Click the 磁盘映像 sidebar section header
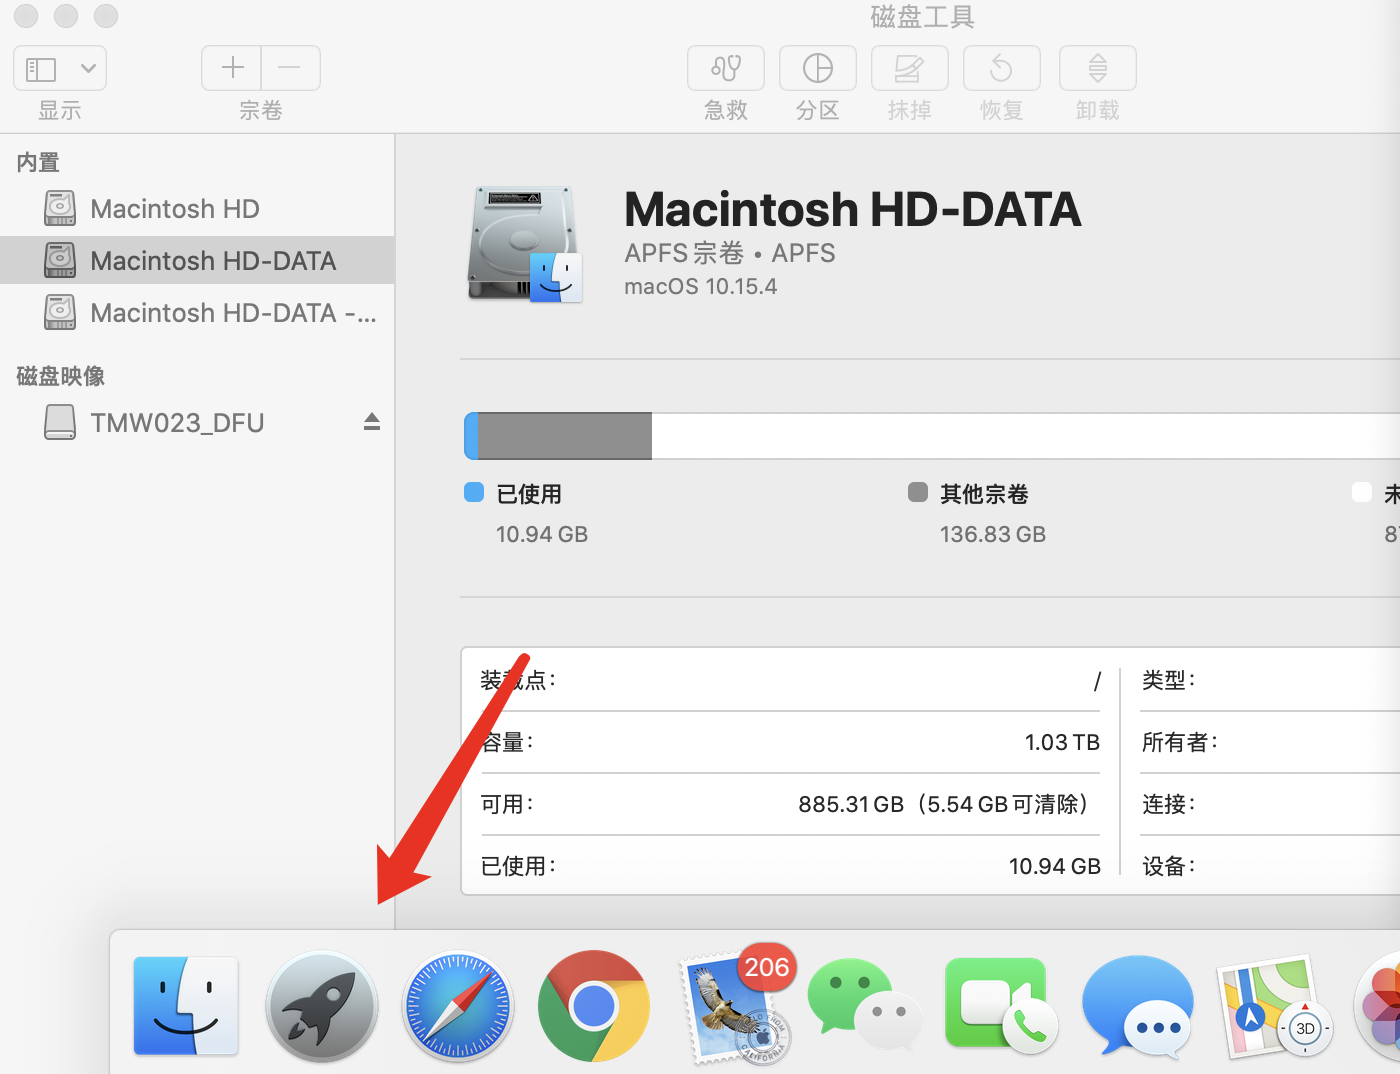Image resolution: width=1400 pixels, height=1074 pixels. pos(61,376)
